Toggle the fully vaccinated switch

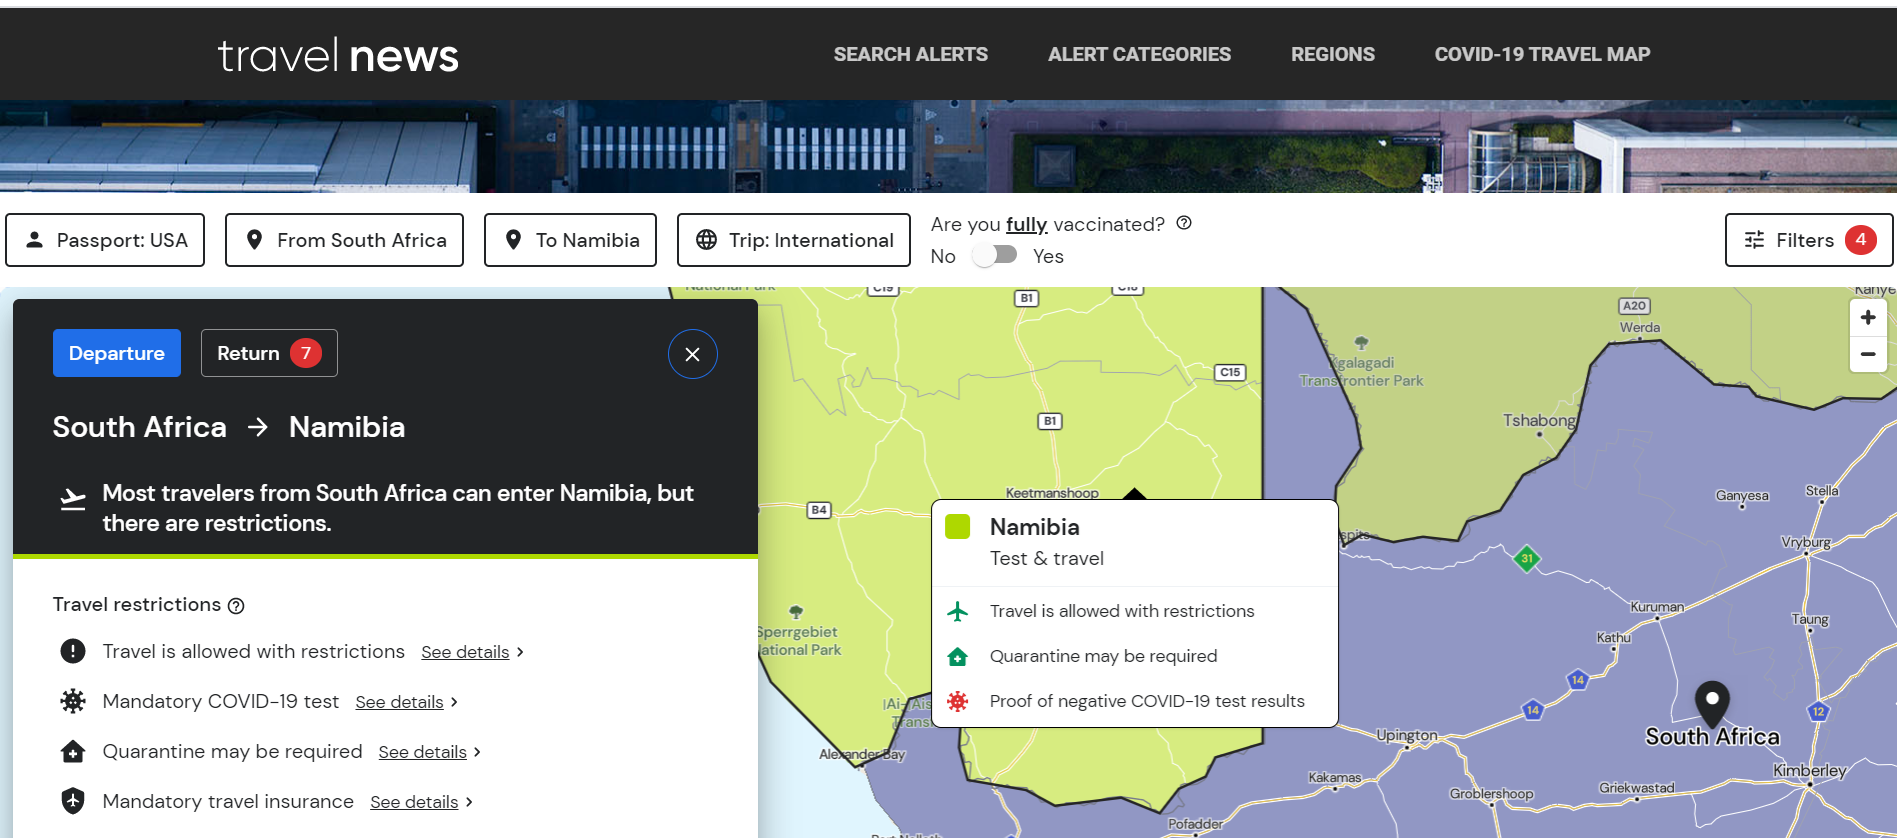pos(994,255)
